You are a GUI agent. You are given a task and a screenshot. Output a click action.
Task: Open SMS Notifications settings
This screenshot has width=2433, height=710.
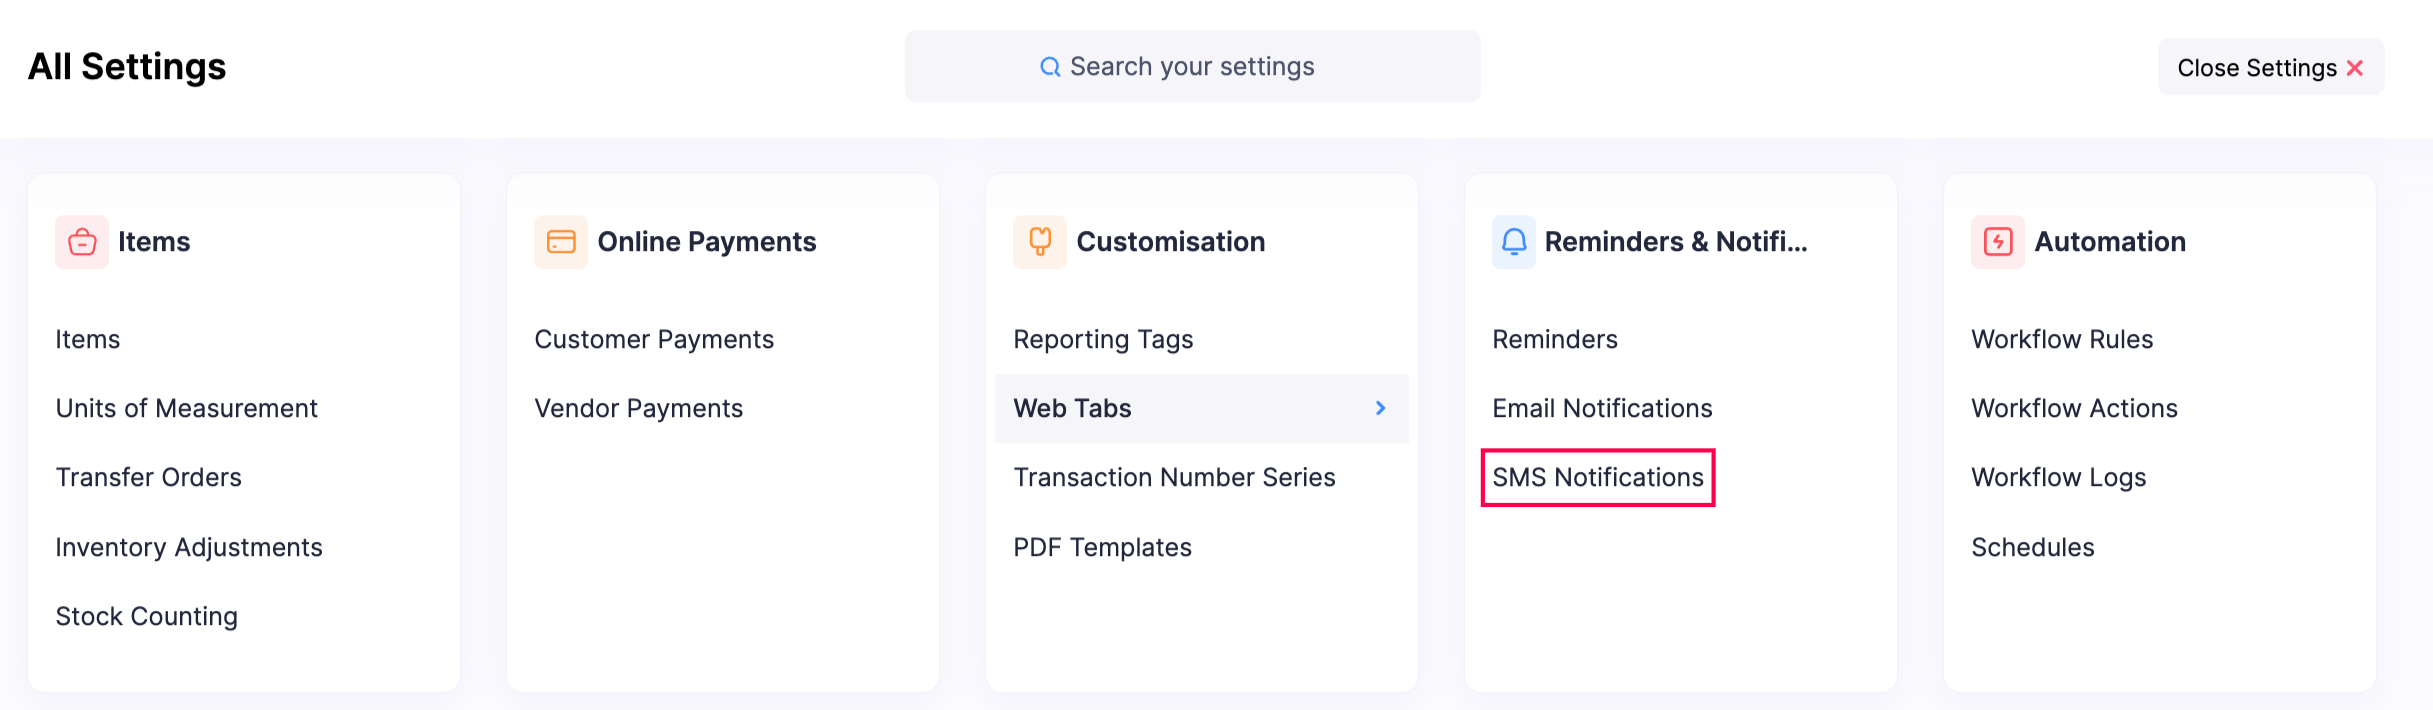[1597, 478]
